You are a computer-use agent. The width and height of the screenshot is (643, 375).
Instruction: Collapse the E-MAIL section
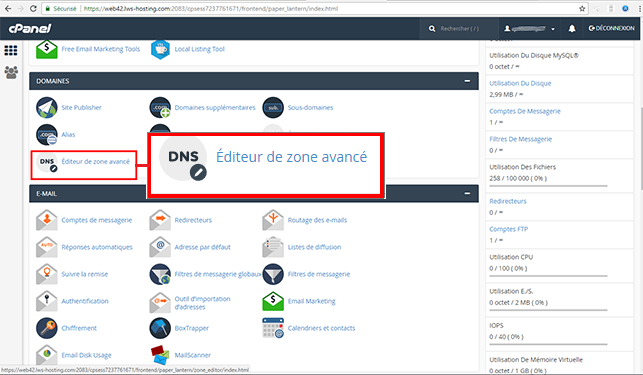pyautogui.click(x=467, y=193)
